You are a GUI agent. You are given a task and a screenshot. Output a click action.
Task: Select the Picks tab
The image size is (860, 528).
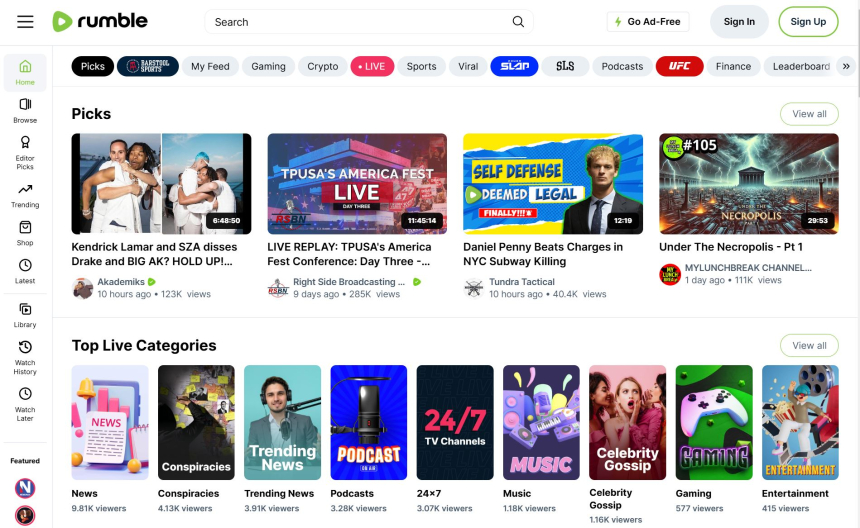click(x=93, y=66)
